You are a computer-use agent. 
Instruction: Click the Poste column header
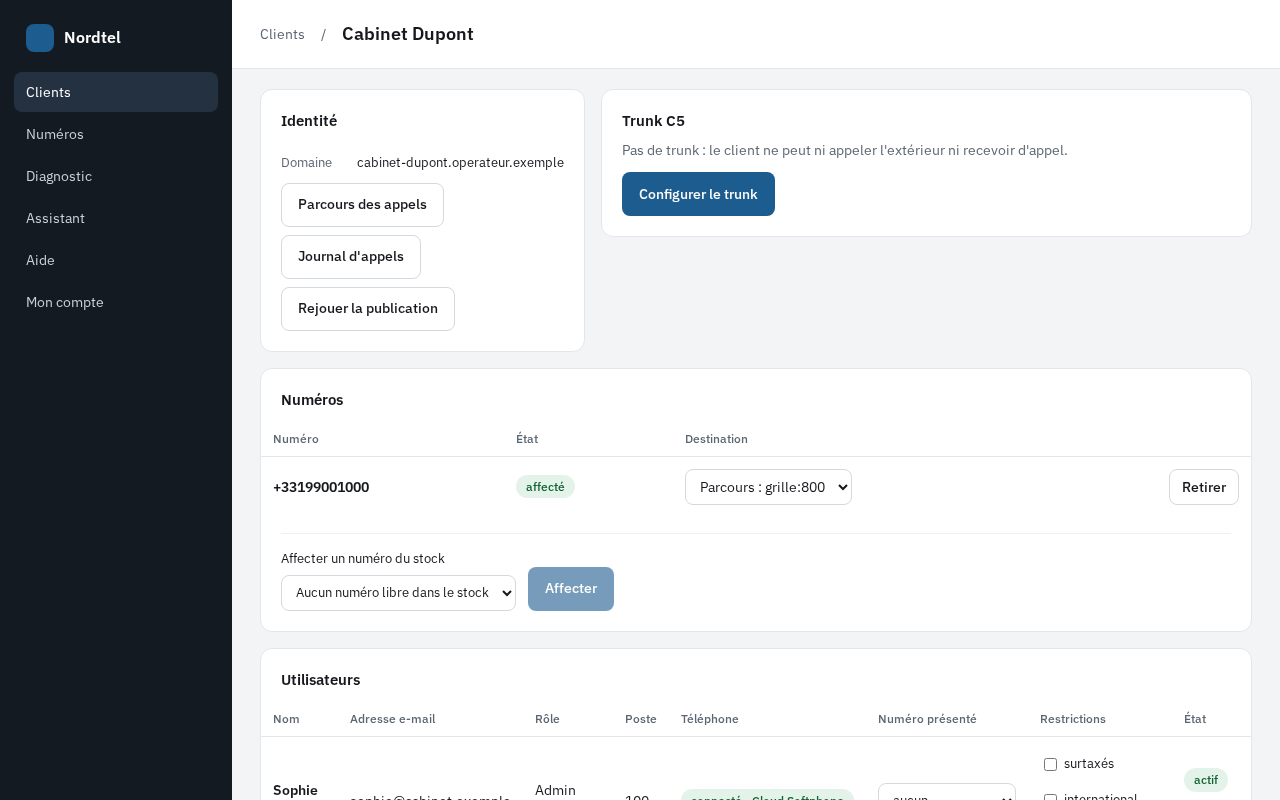[x=641, y=719]
